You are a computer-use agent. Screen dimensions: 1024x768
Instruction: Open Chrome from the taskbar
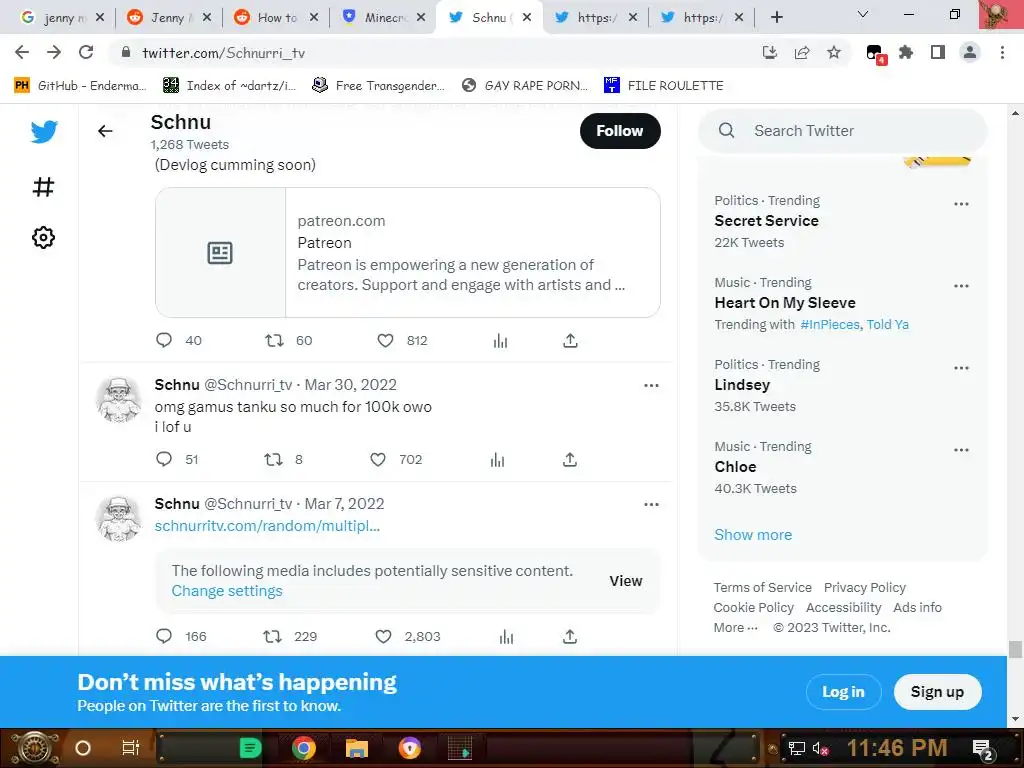[x=304, y=748]
